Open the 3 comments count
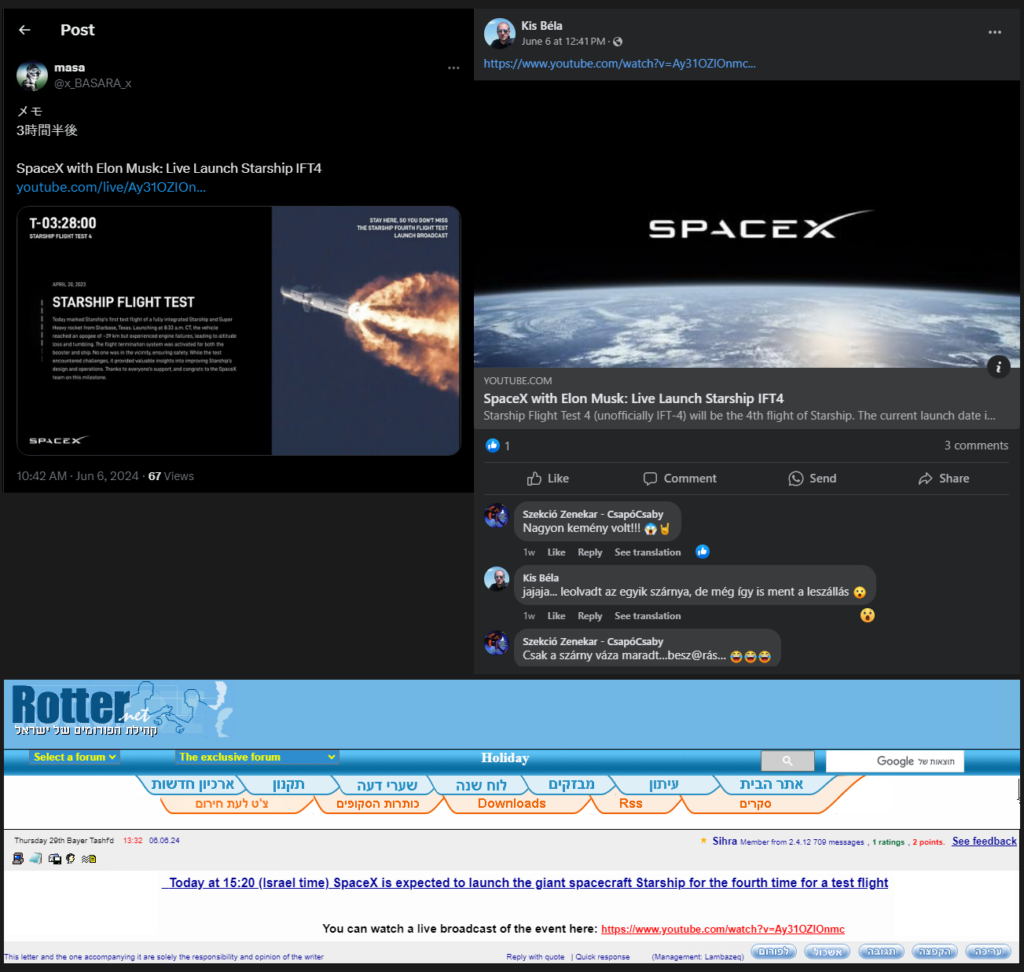1024x972 pixels. [976, 446]
